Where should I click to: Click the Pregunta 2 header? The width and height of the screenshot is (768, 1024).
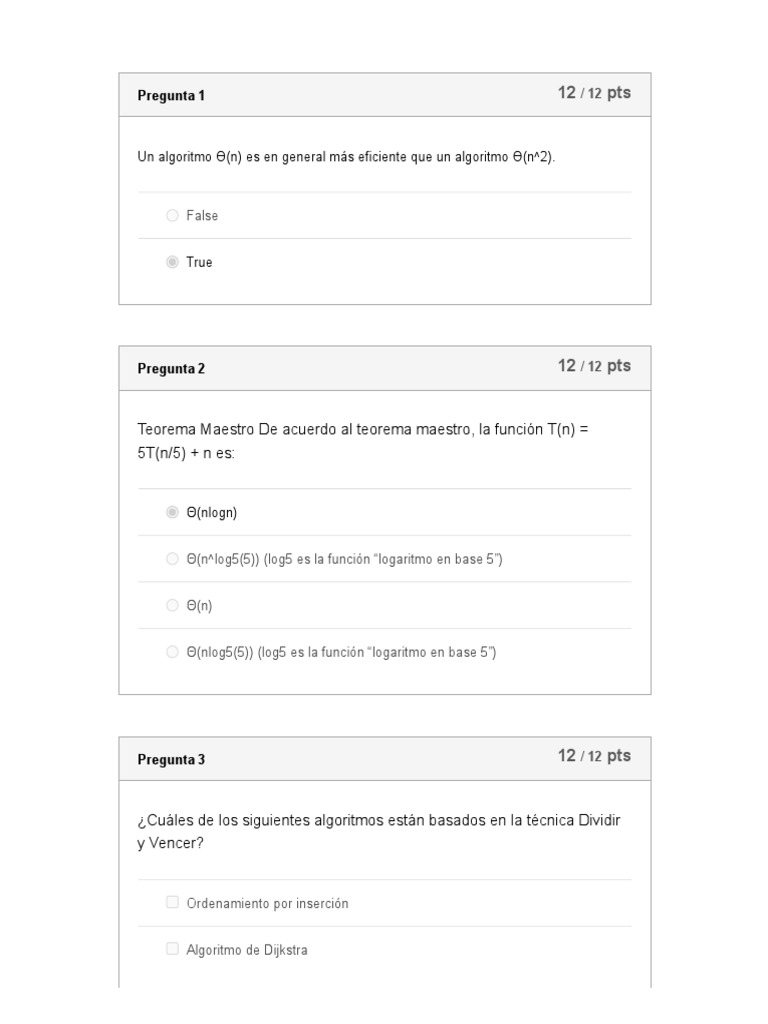pos(171,369)
